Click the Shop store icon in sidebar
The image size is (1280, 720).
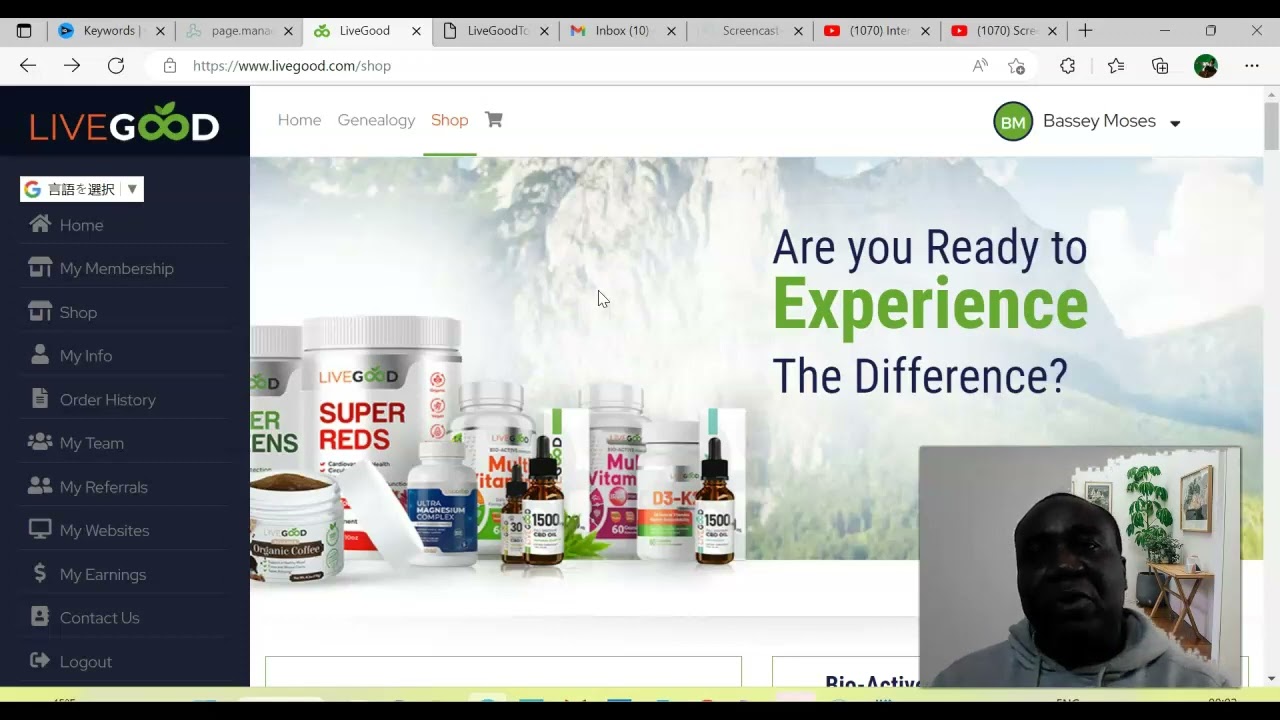point(40,312)
